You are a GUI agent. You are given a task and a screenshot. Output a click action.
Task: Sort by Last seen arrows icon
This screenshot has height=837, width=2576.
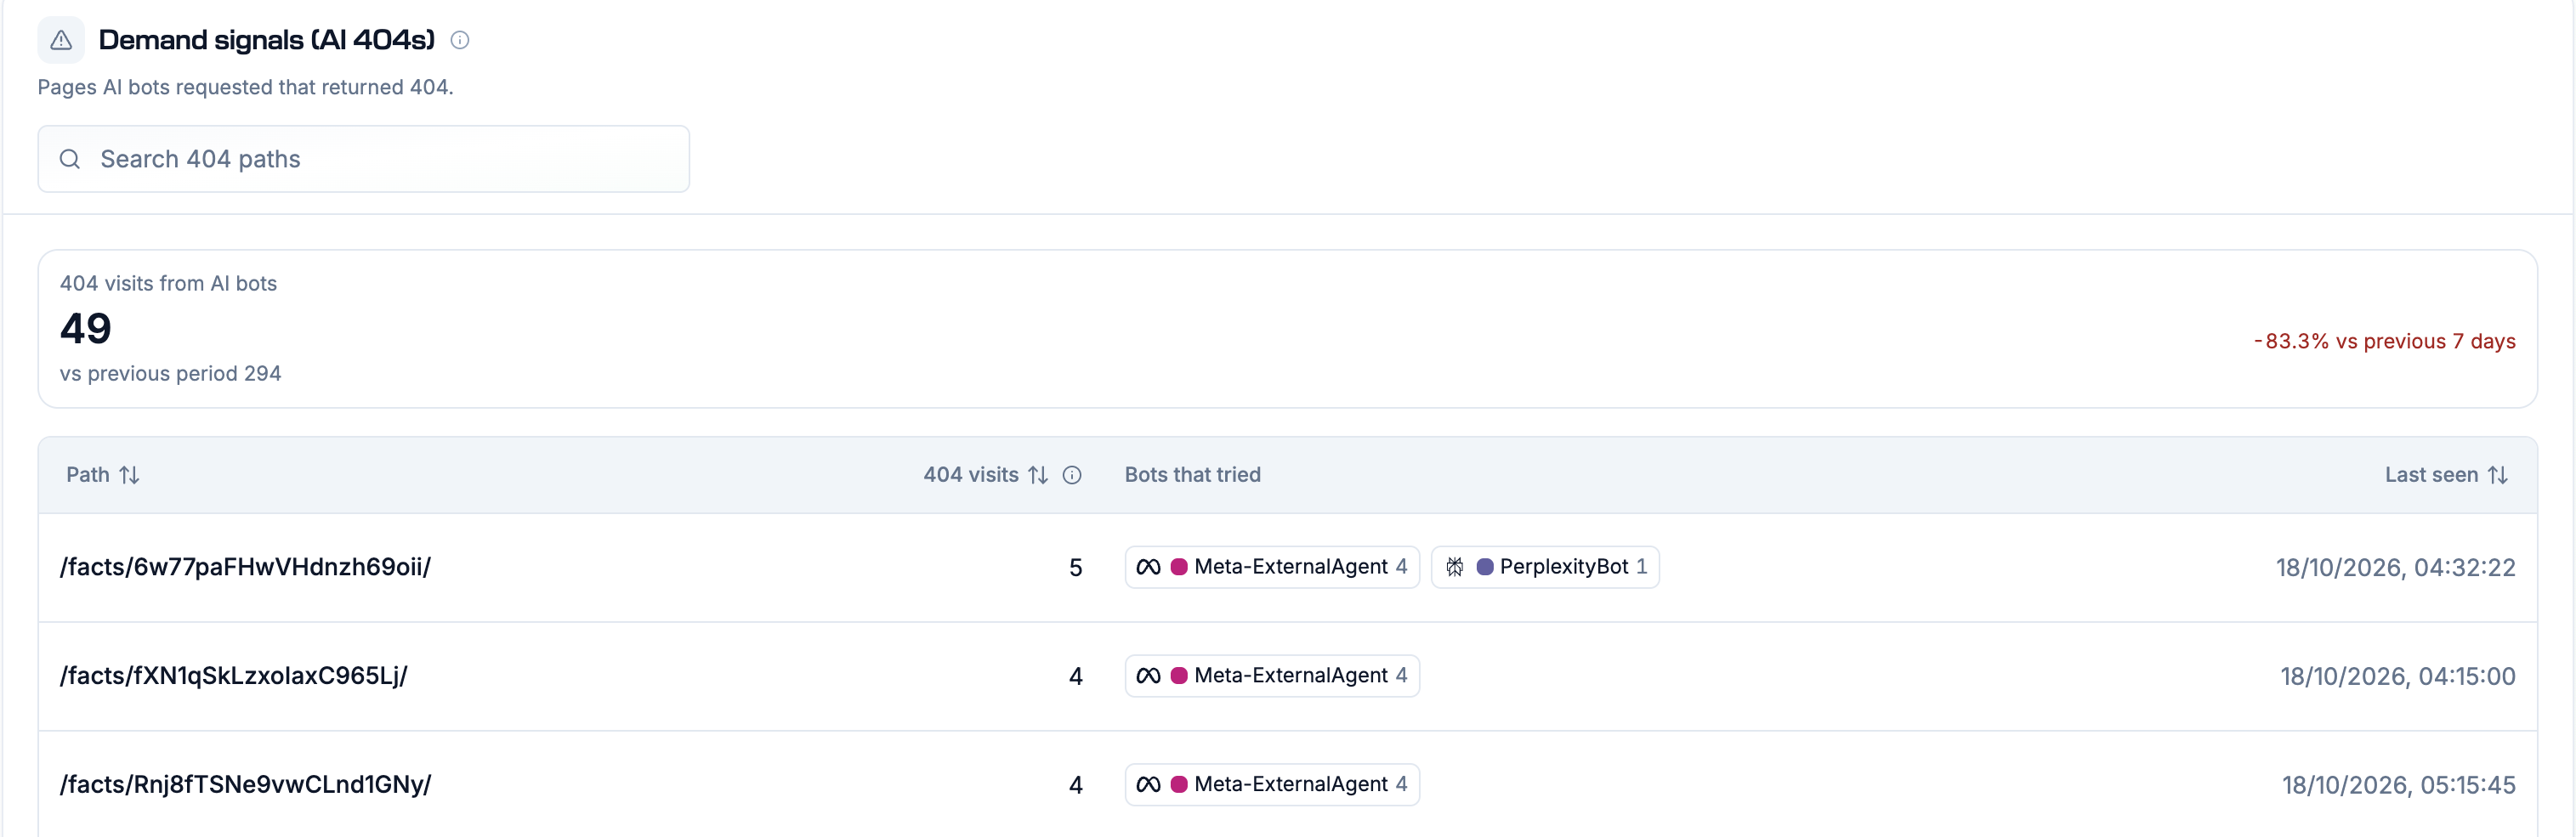coord(2498,475)
